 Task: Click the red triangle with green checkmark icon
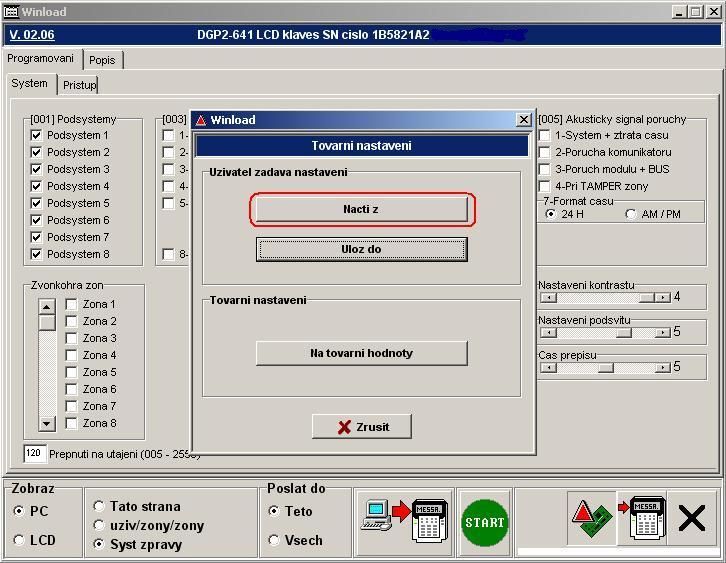click(x=592, y=520)
